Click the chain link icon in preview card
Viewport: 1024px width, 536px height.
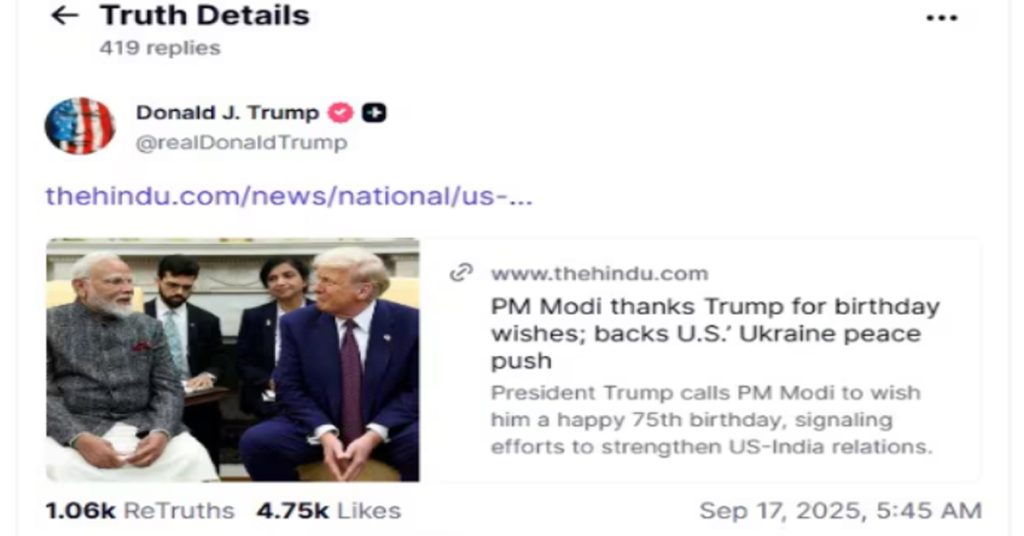[x=462, y=272]
